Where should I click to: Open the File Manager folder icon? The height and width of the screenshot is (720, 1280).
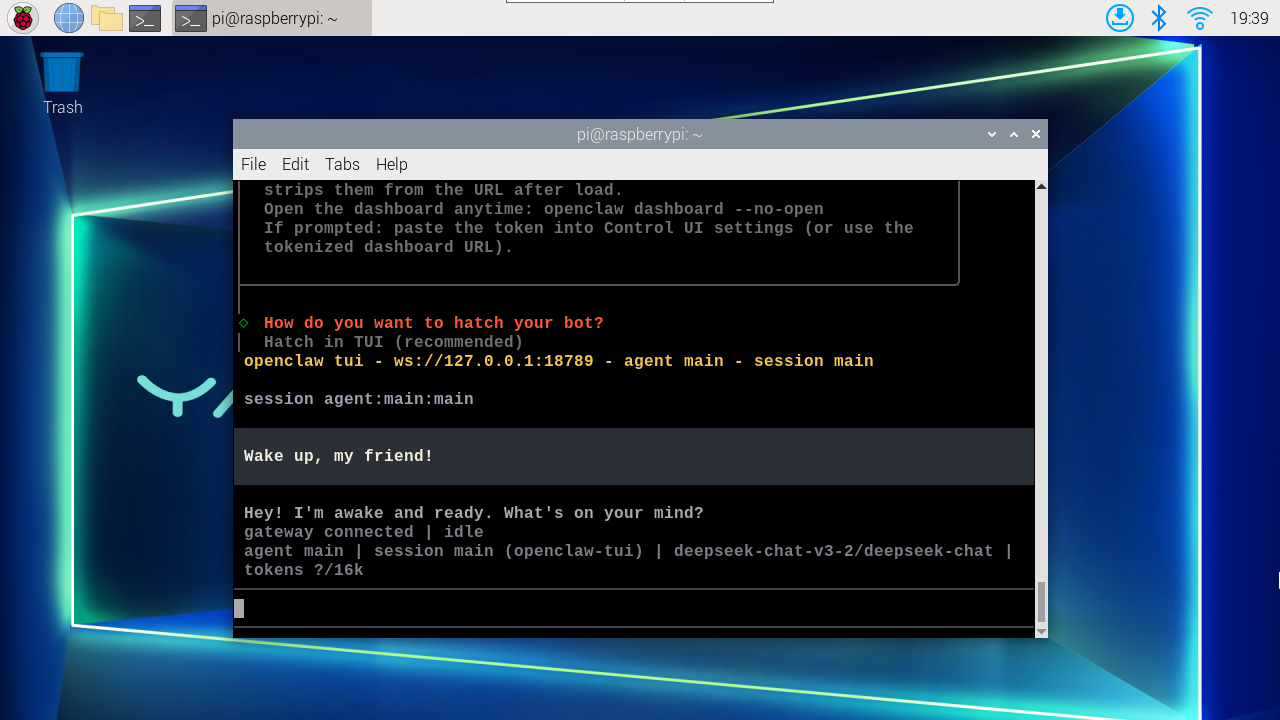pyautogui.click(x=106, y=18)
